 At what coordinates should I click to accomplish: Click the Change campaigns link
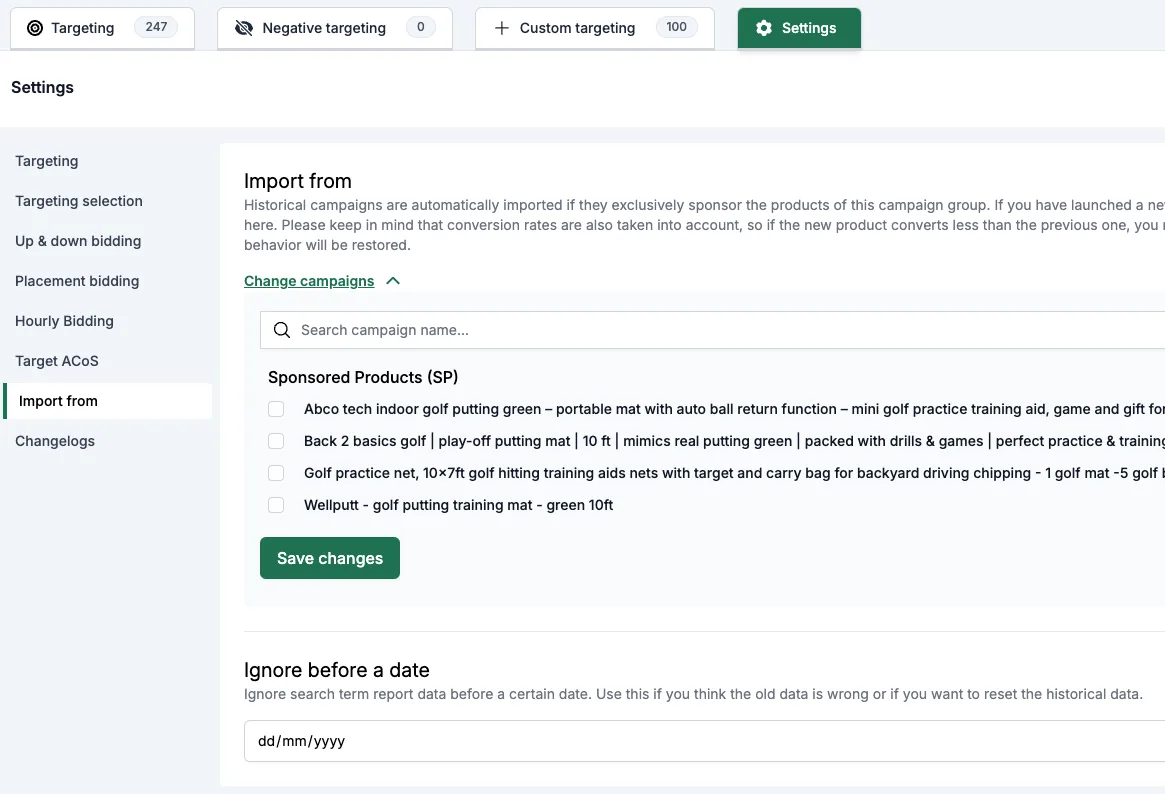pos(309,281)
